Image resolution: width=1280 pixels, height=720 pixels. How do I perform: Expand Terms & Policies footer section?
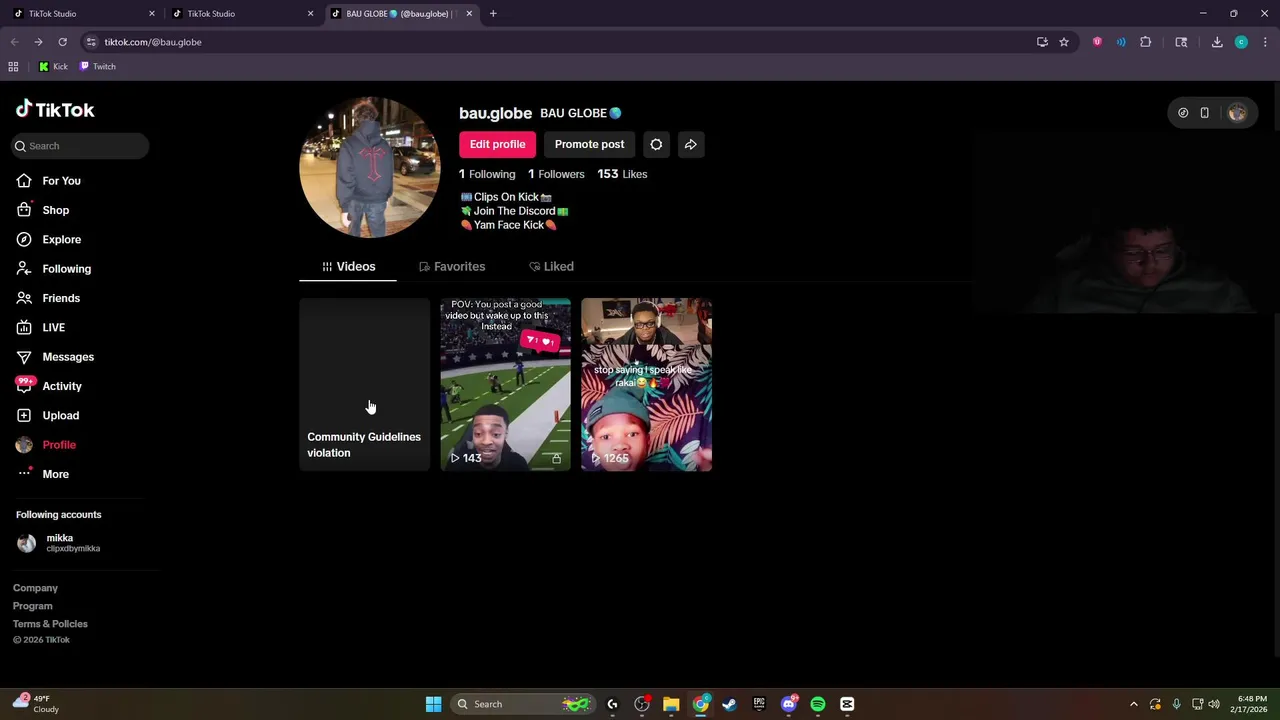(x=50, y=624)
